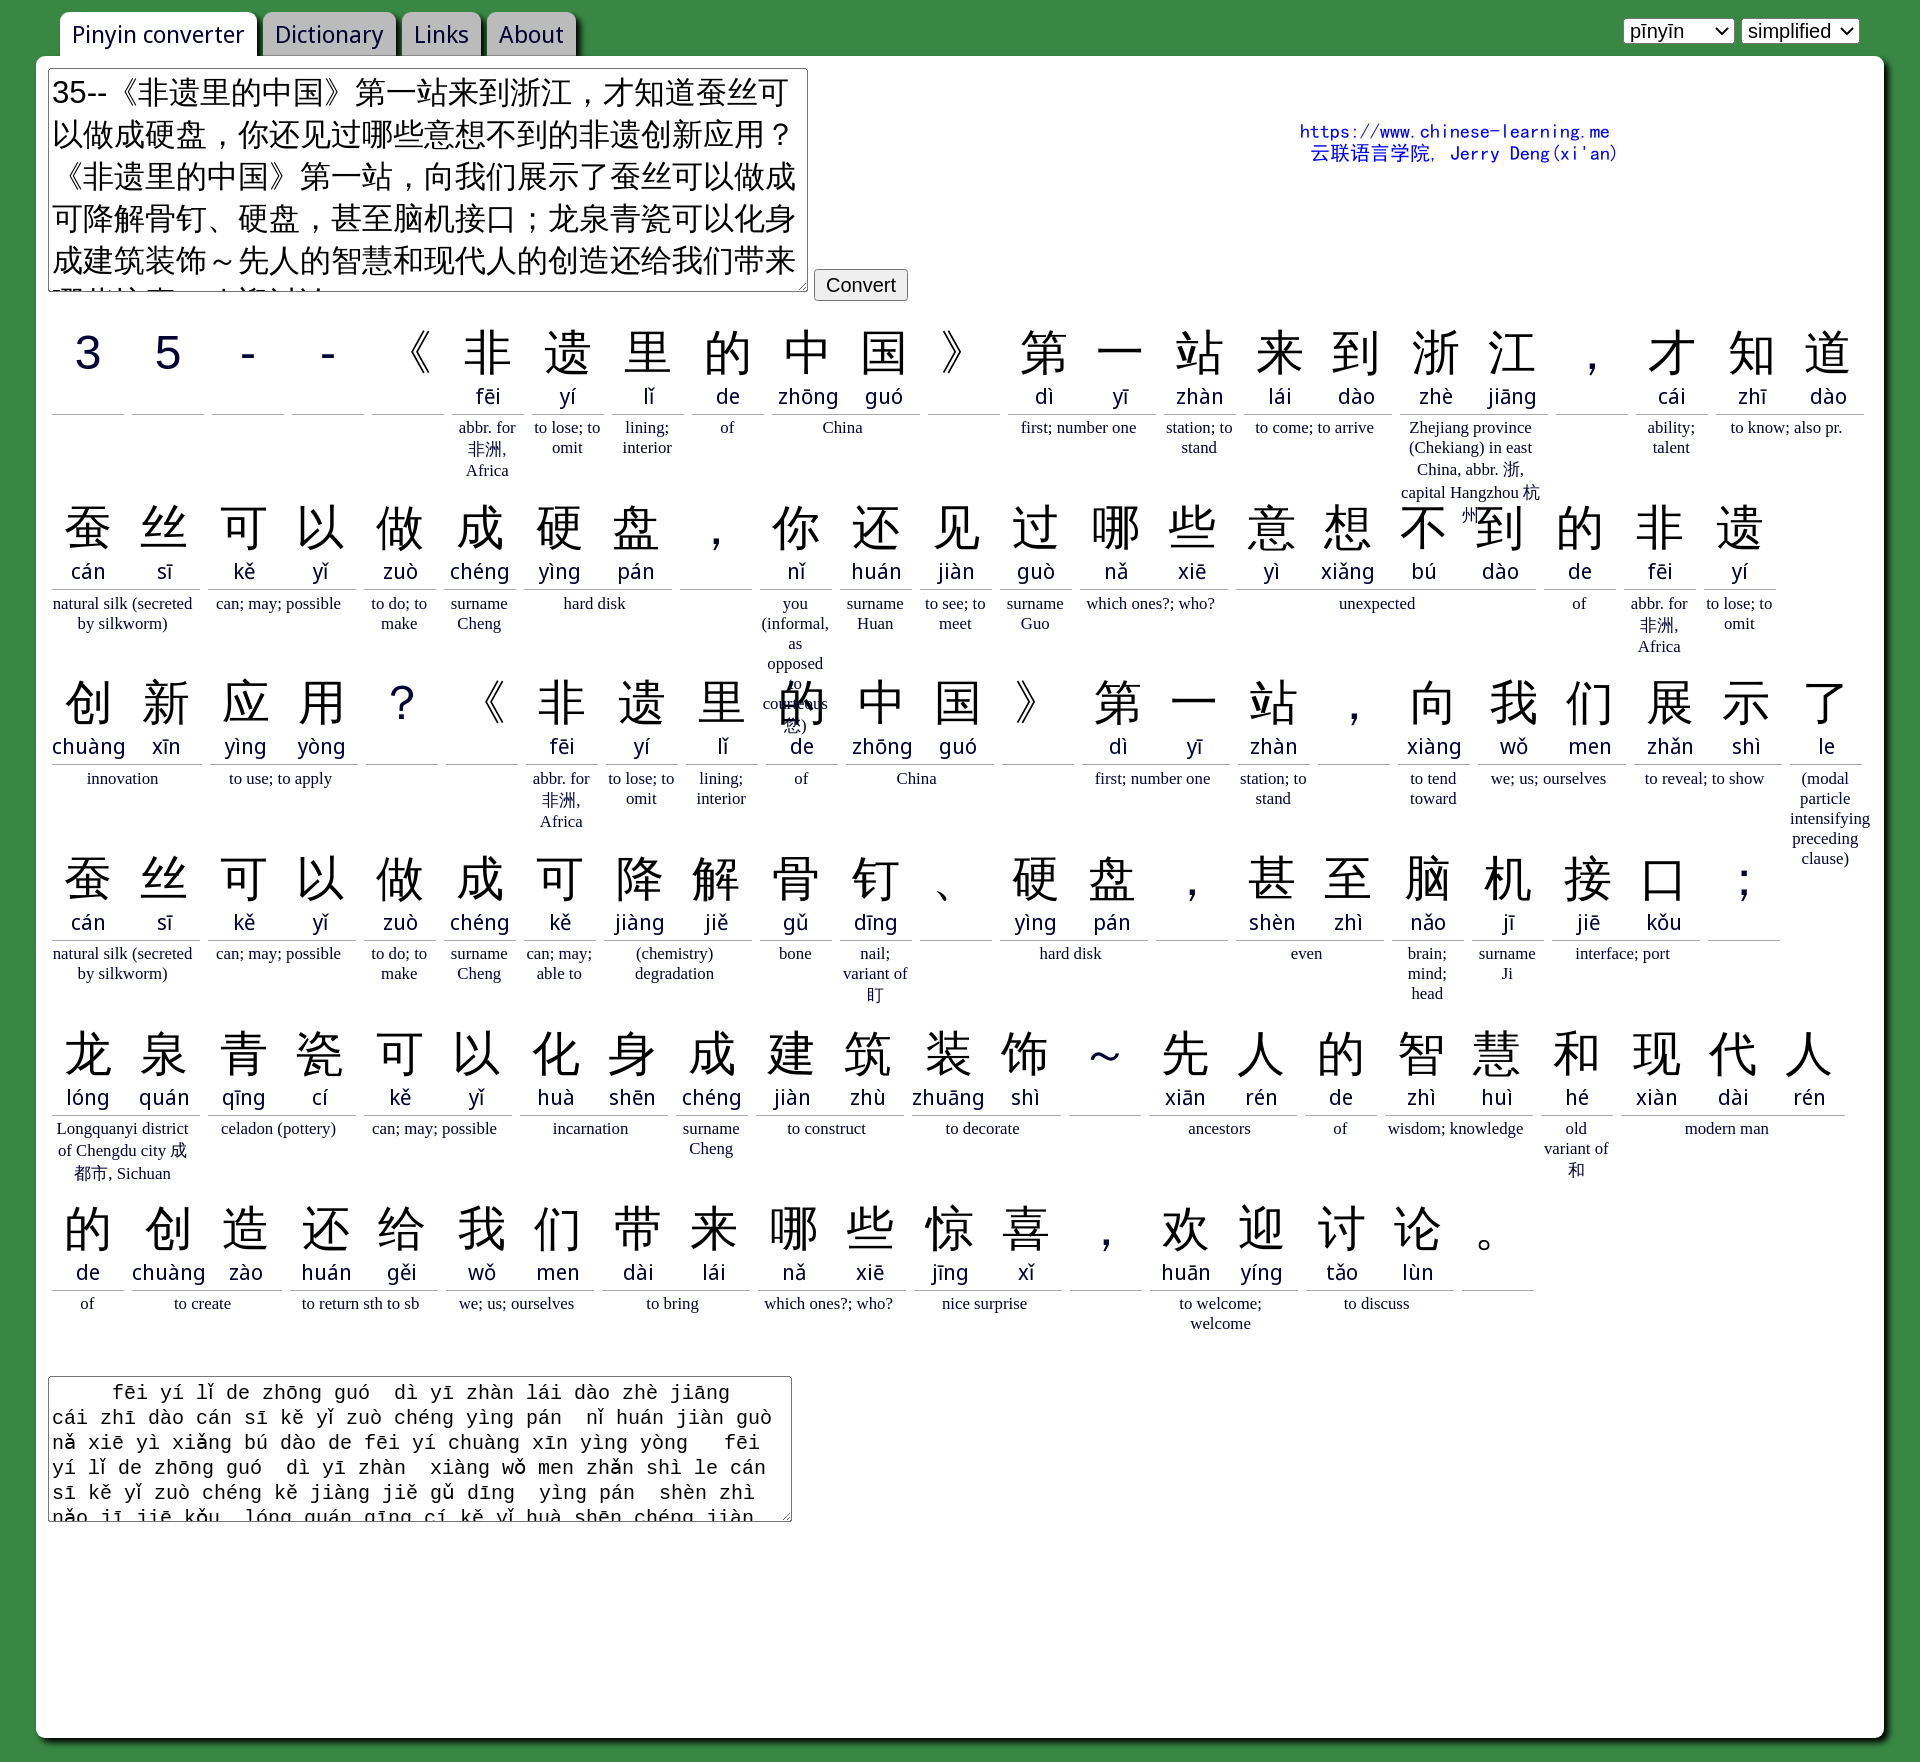Screen dimensions: 1920x1762
Task: Click the character 硬 in second row
Action: pyautogui.click(x=559, y=528)
